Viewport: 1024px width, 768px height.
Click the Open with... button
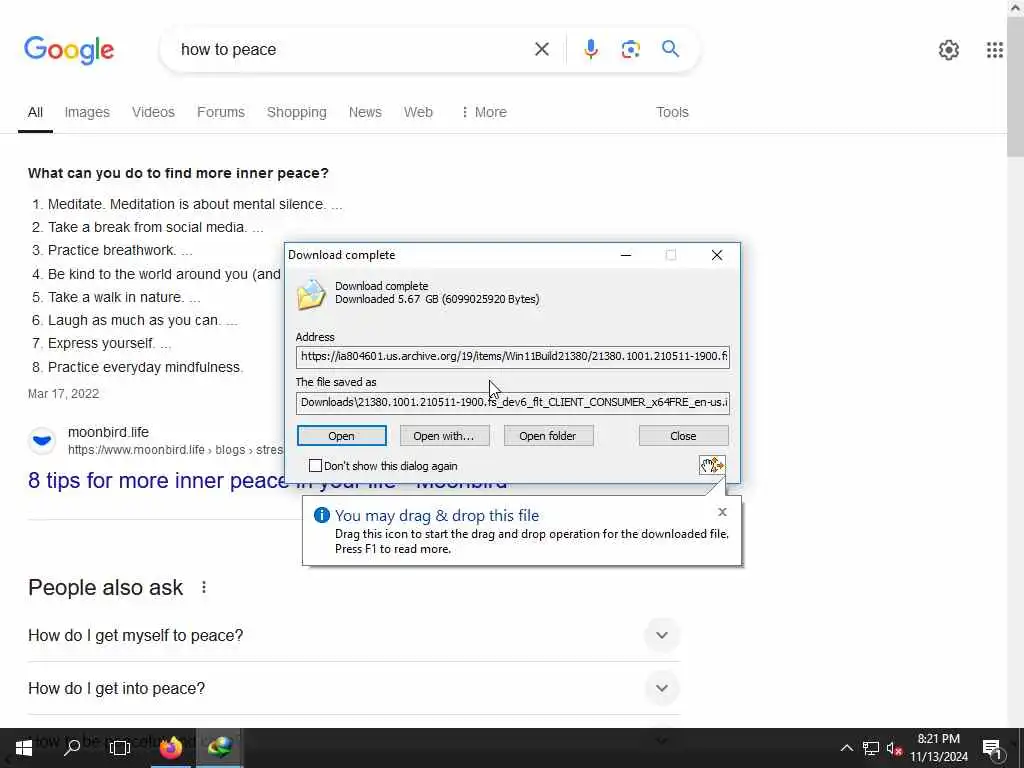(444, 436)
